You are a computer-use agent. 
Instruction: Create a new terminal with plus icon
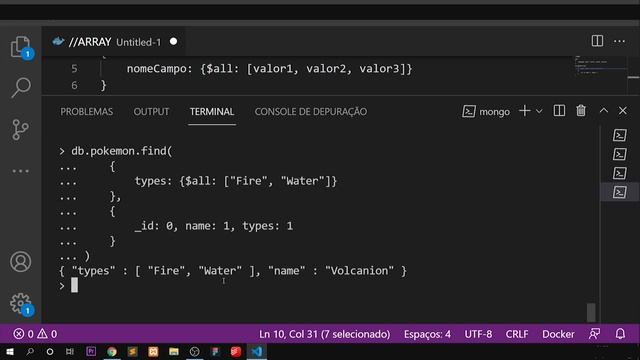[x=524, y=111]
